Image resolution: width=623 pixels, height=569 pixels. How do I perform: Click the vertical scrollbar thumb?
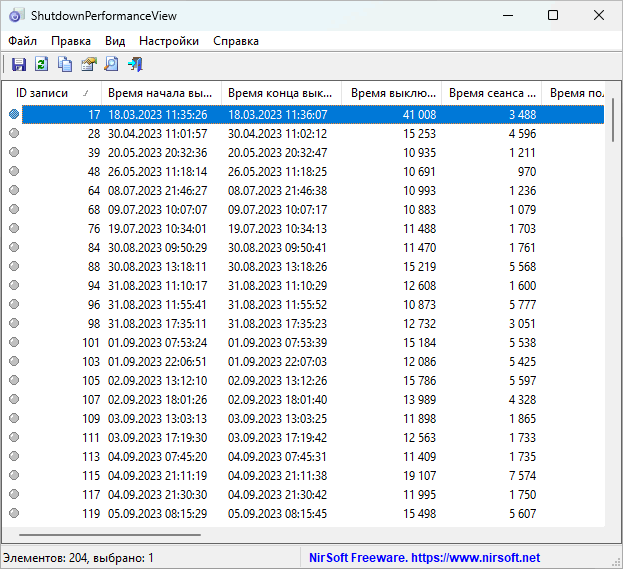(612, 120)
